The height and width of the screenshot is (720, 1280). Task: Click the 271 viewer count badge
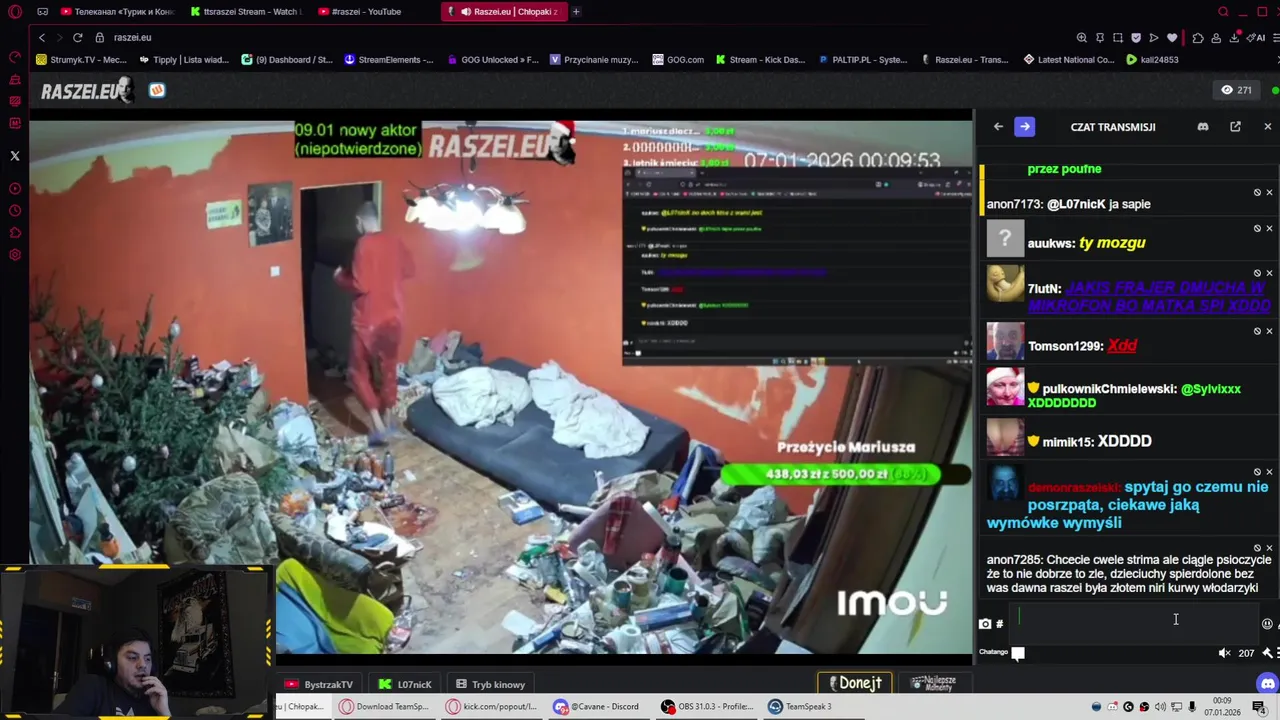point(1237,90)
